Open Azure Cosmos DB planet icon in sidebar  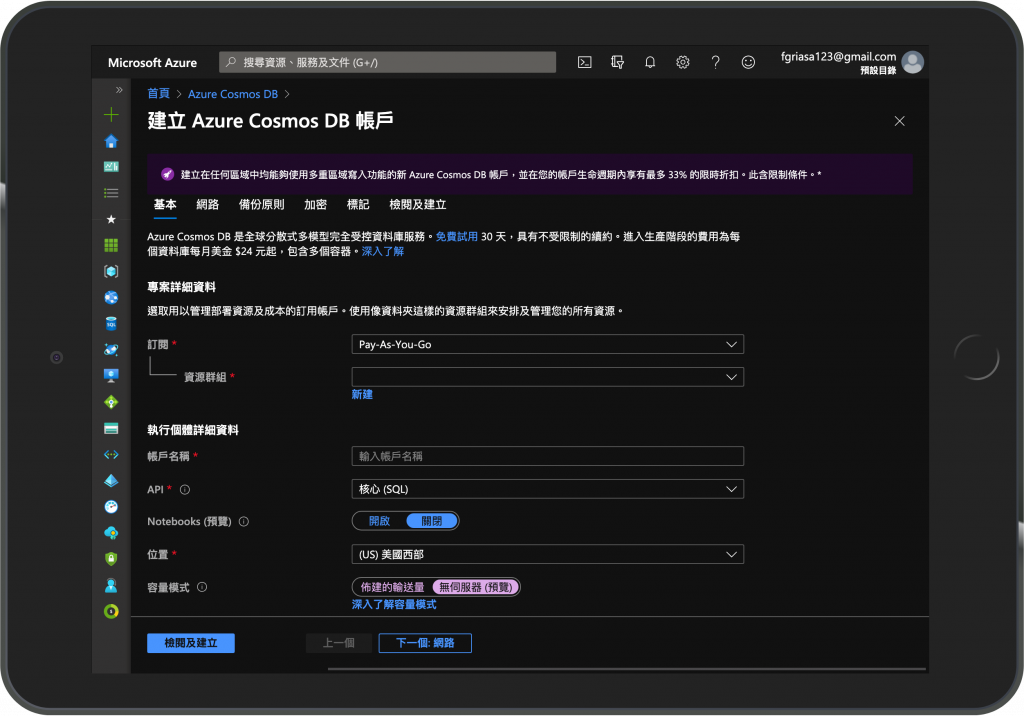tap(111, 350)
